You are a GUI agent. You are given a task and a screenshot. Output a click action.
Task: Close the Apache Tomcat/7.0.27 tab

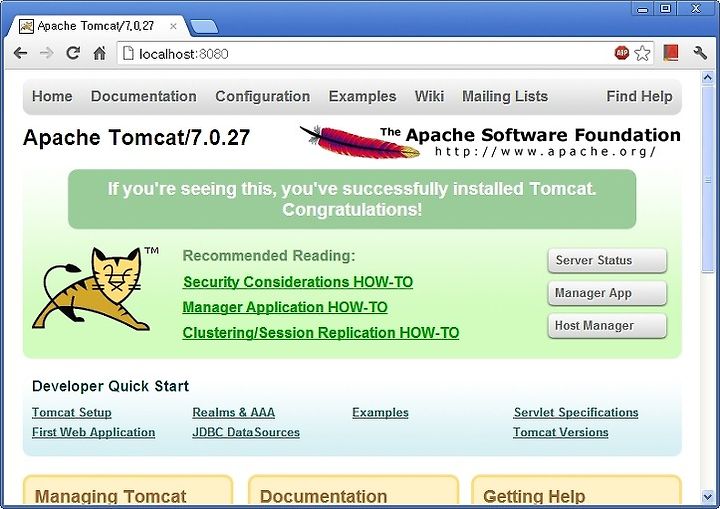coord(173,26)
